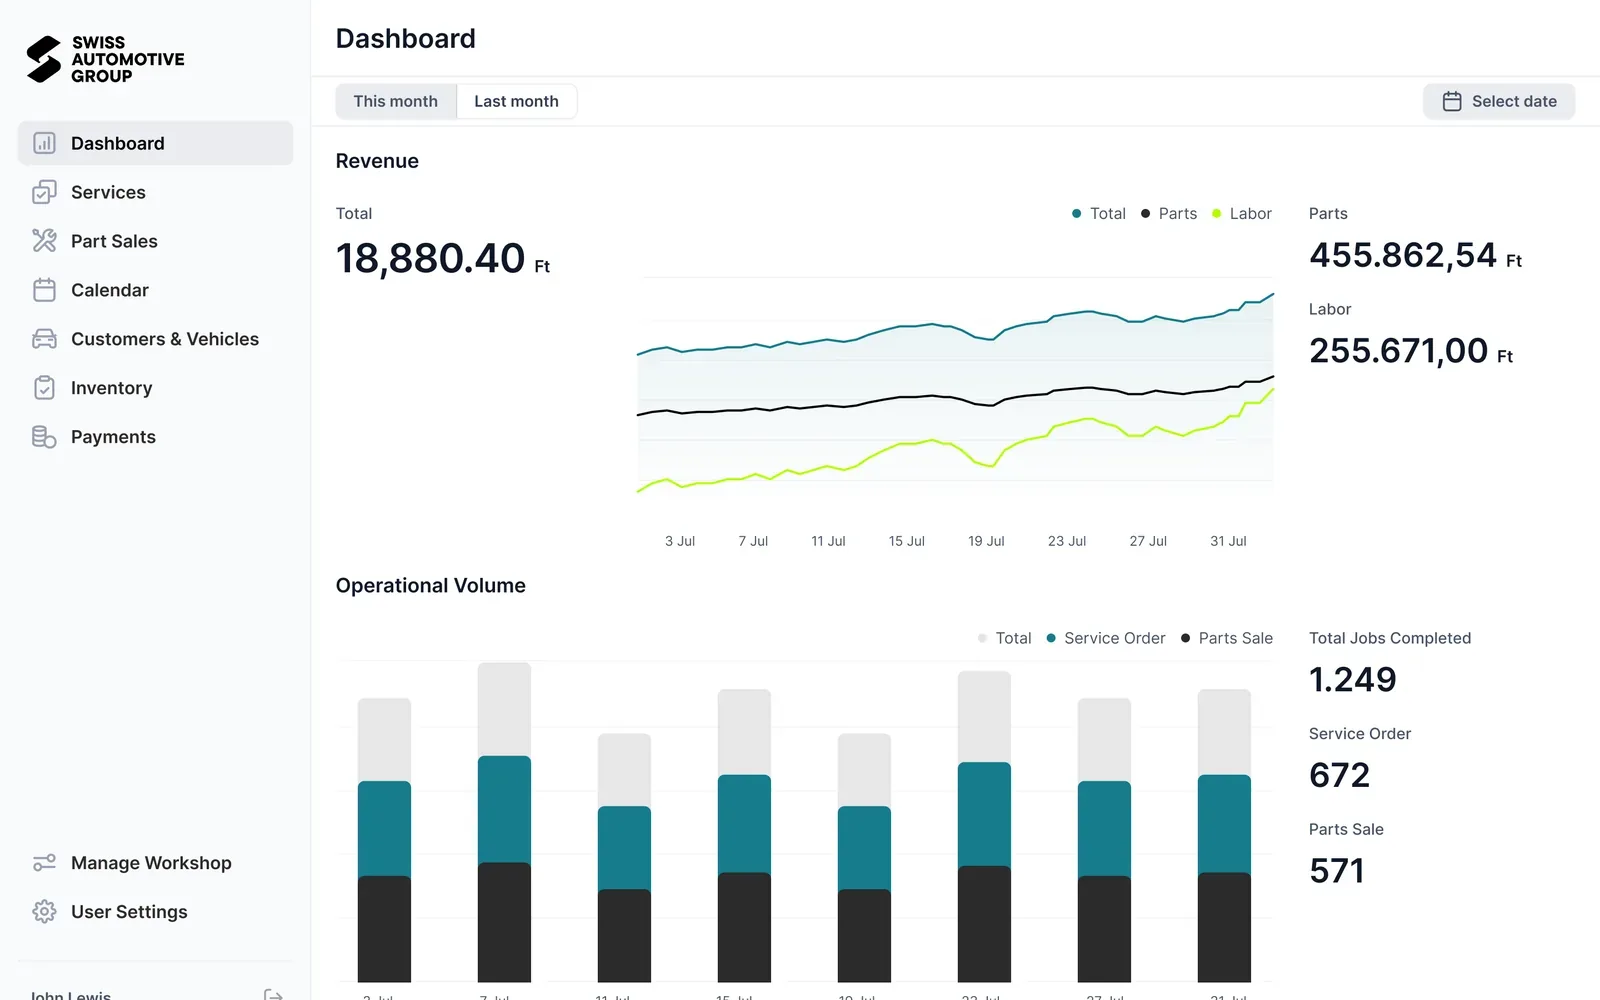Go to Part Sales
Viewport: 1600px width, 1000px height.
(155, 241)
